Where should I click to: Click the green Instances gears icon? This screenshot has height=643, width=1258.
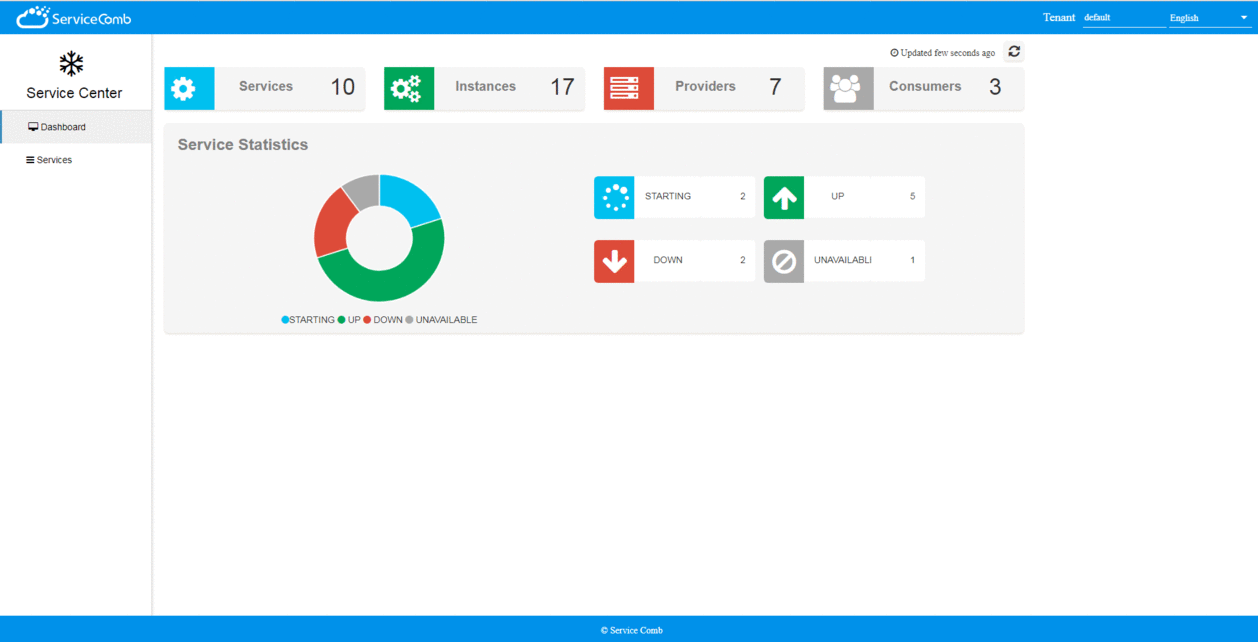point(409,88)
